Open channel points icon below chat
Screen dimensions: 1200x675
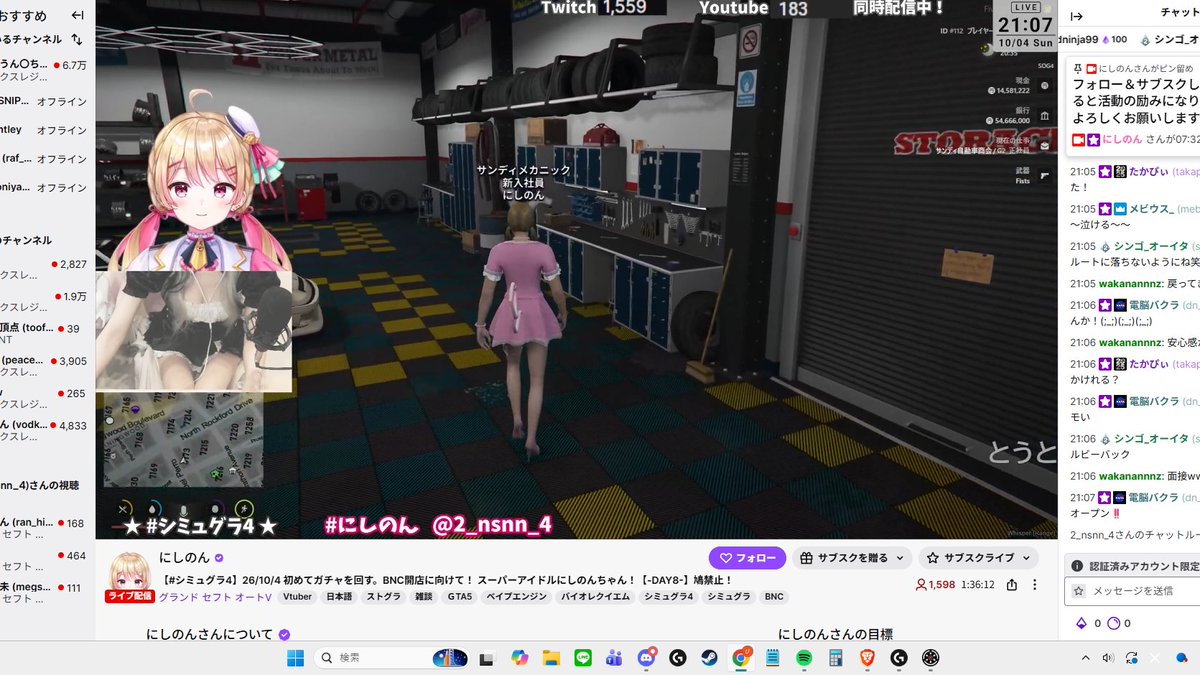[1113, 623]
